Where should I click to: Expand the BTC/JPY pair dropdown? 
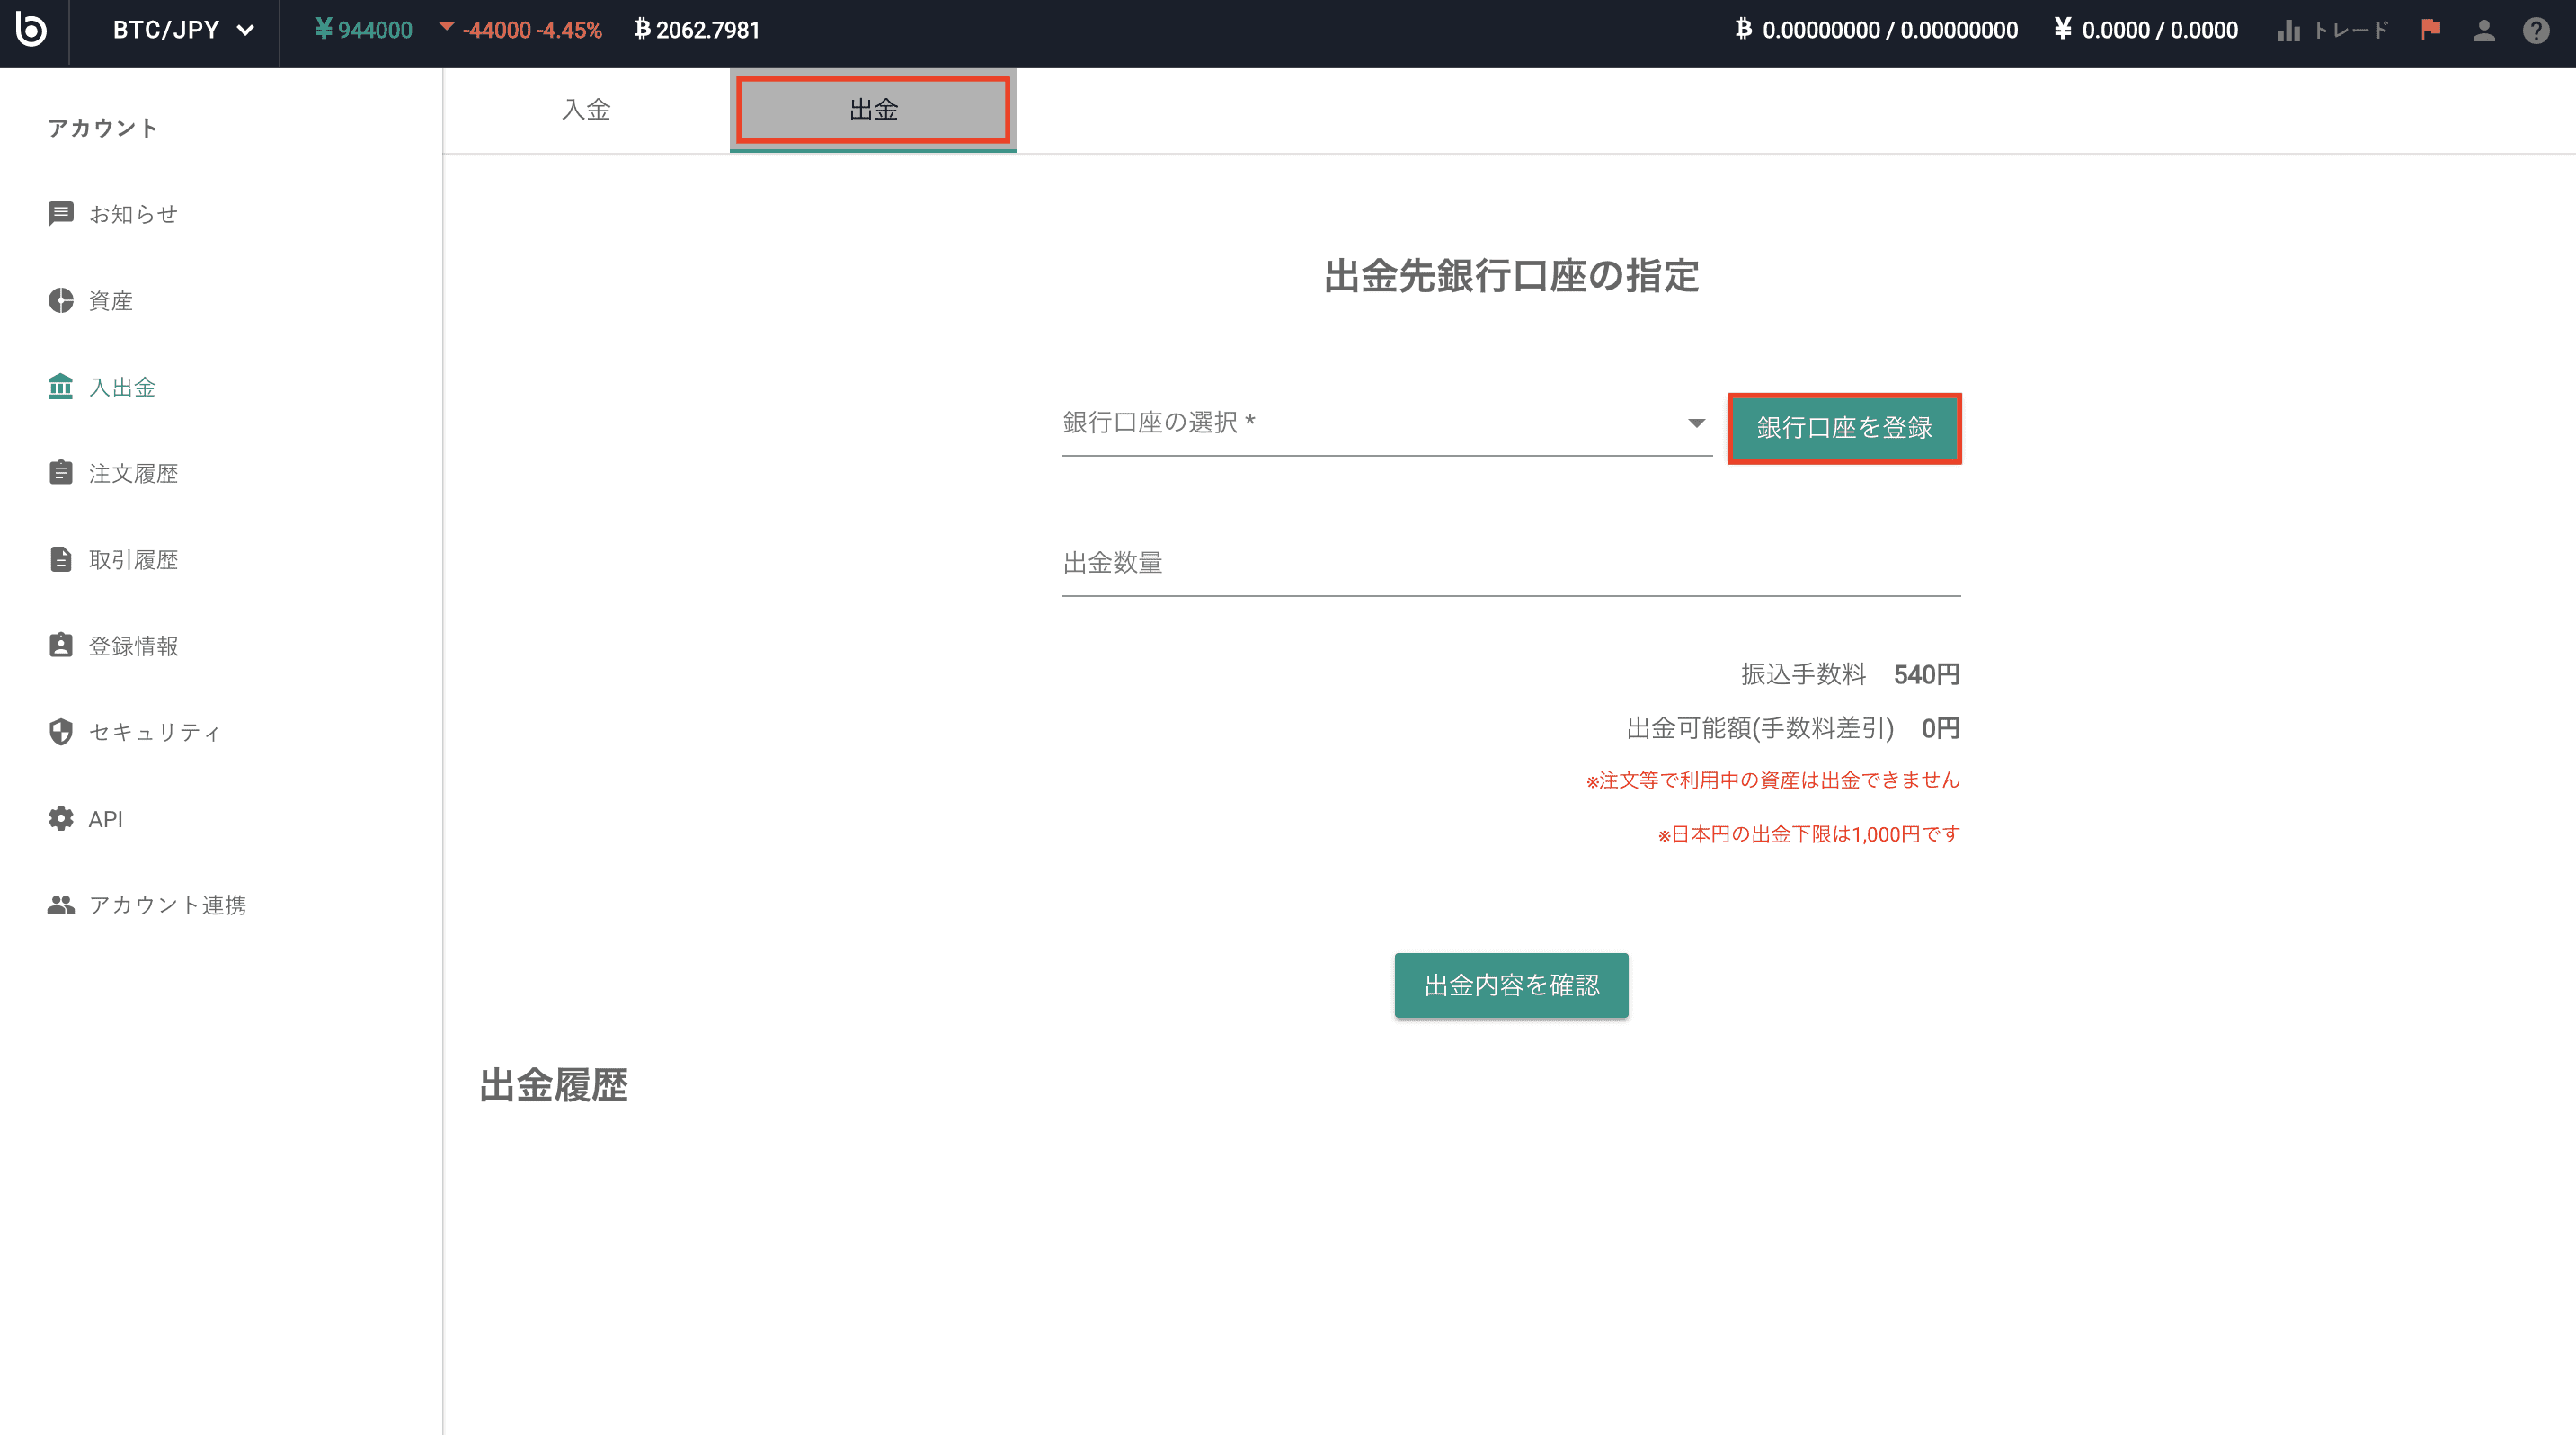183,30
